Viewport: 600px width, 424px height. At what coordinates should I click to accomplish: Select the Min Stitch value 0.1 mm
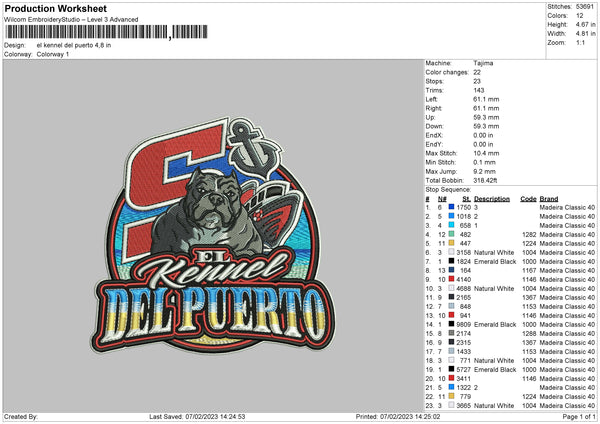click(484, 162)
